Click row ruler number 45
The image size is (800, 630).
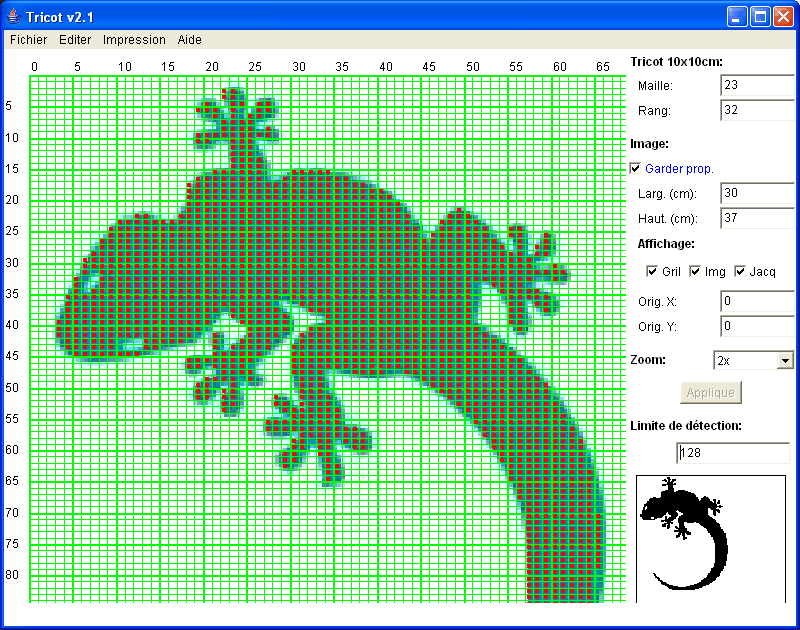pyautogui.click(x=12, y=356)
